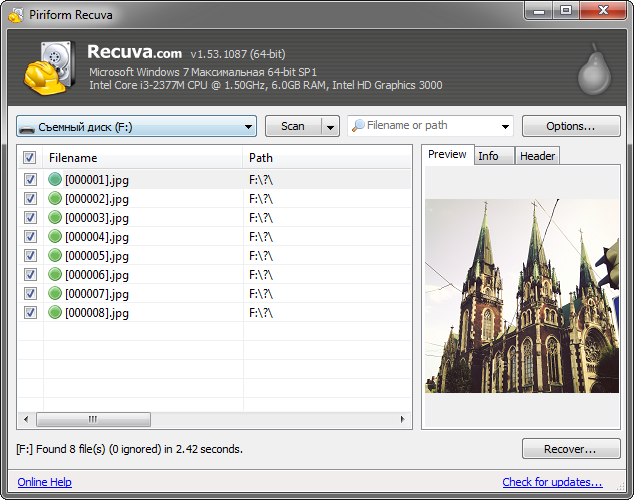Click the Scan button
Screen dimensions: 634x500
coord(293,127)
